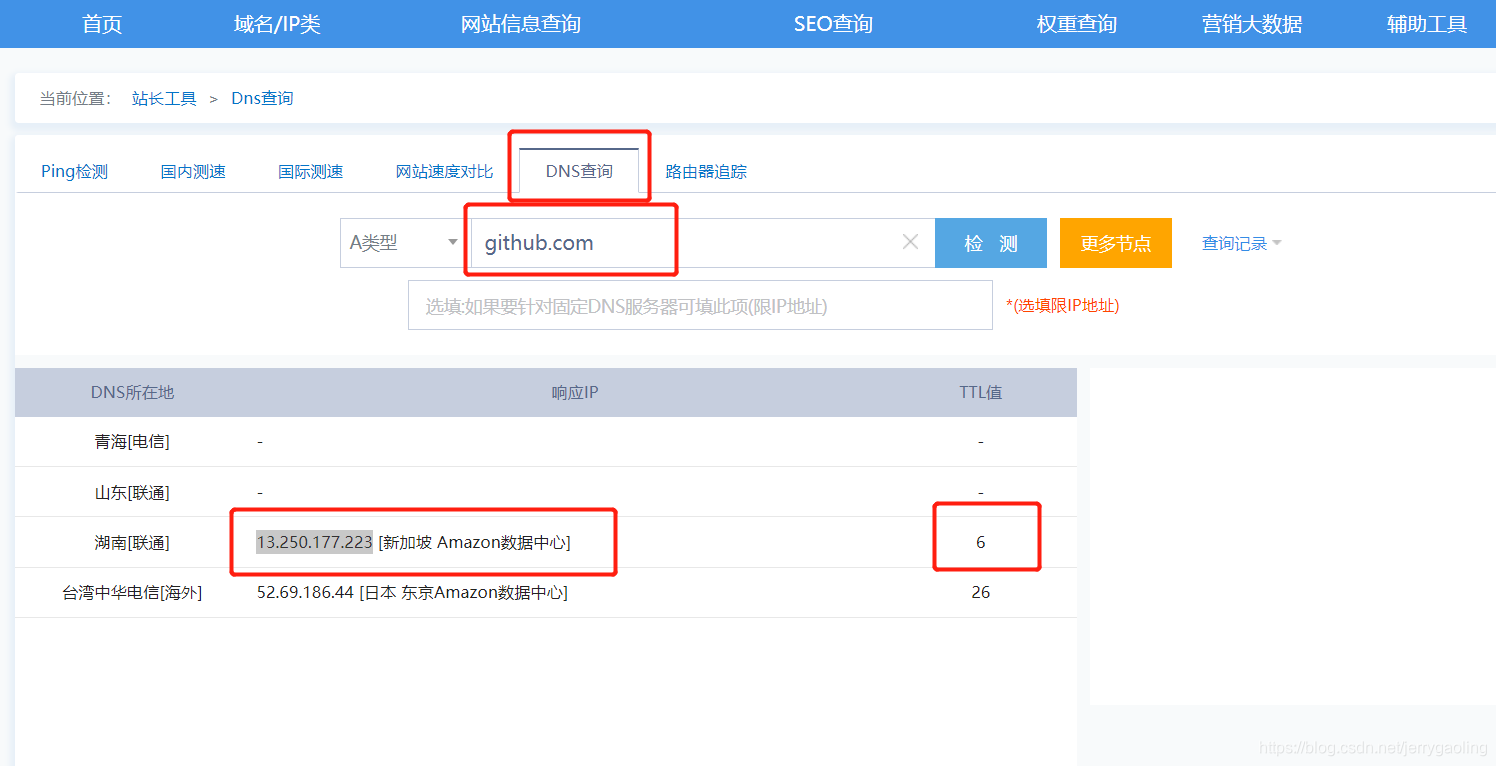The width and height of the screenshot is (1496, 766).
Task: Open the 权重查询 navigation menu
Action: click(x=1077, y=24)
